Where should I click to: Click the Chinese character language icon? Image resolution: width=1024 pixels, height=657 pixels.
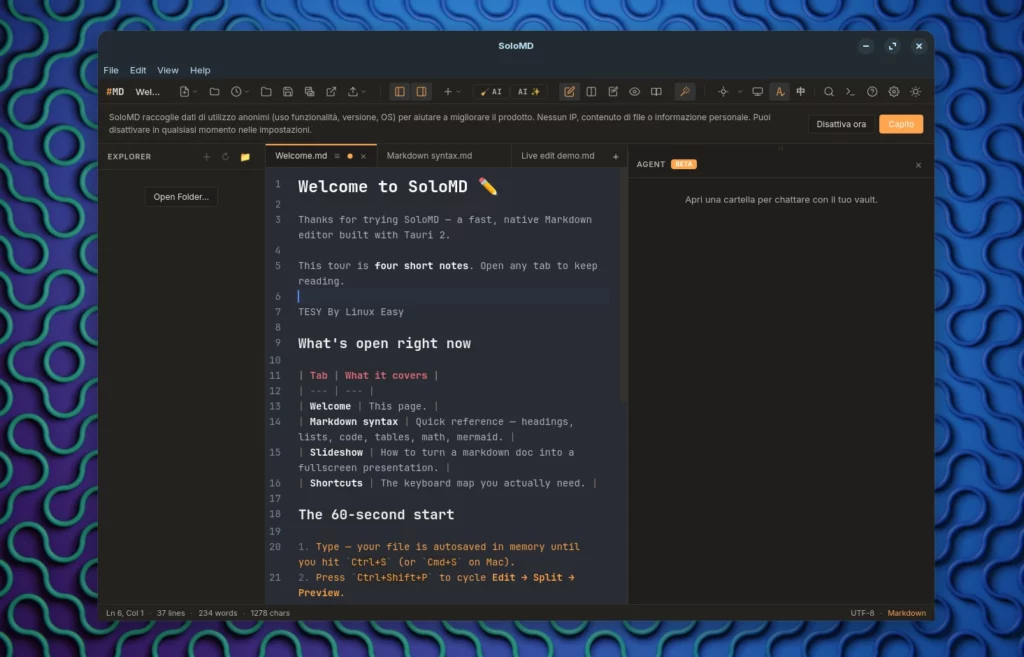(801, 92)
